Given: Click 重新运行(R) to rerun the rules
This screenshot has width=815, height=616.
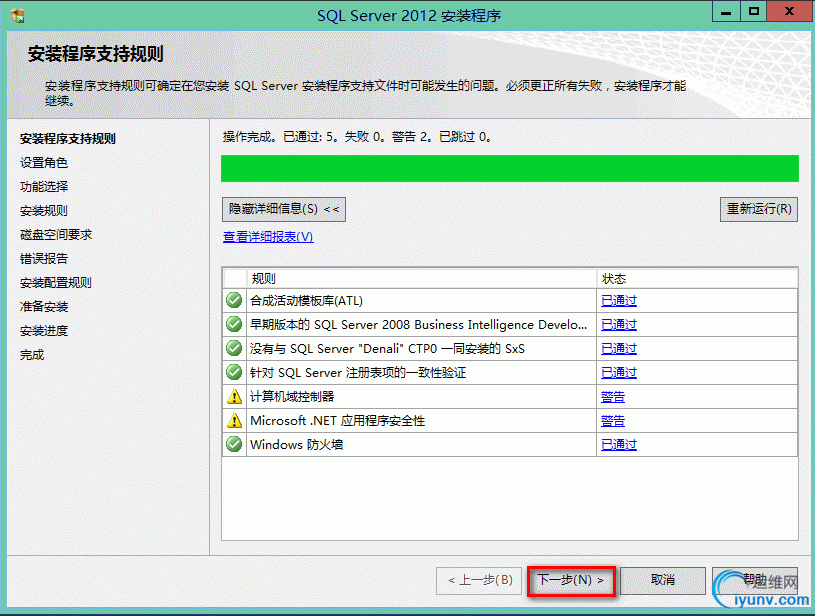Looking at the screenshot, I should (x=759, y=209).
